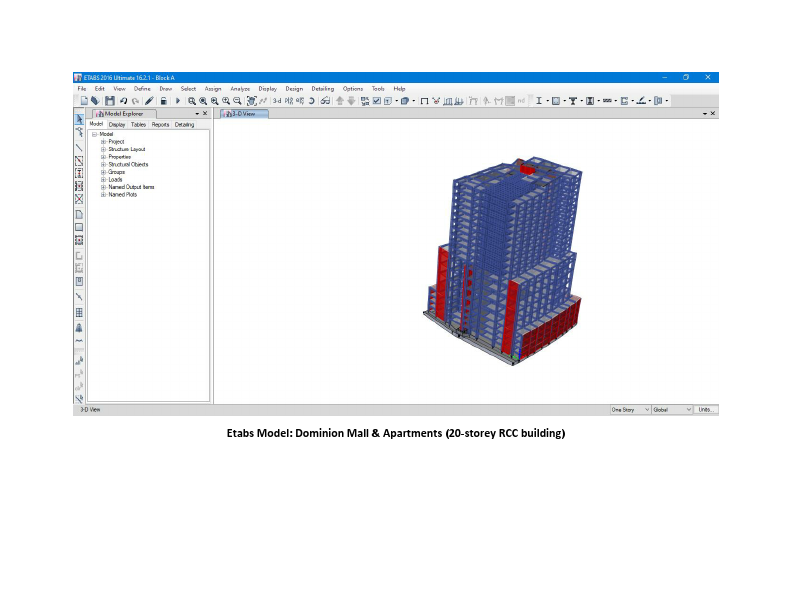Select the pointer tool in left toolbar
Screen dimensions: 792x612
pos(79,119)
